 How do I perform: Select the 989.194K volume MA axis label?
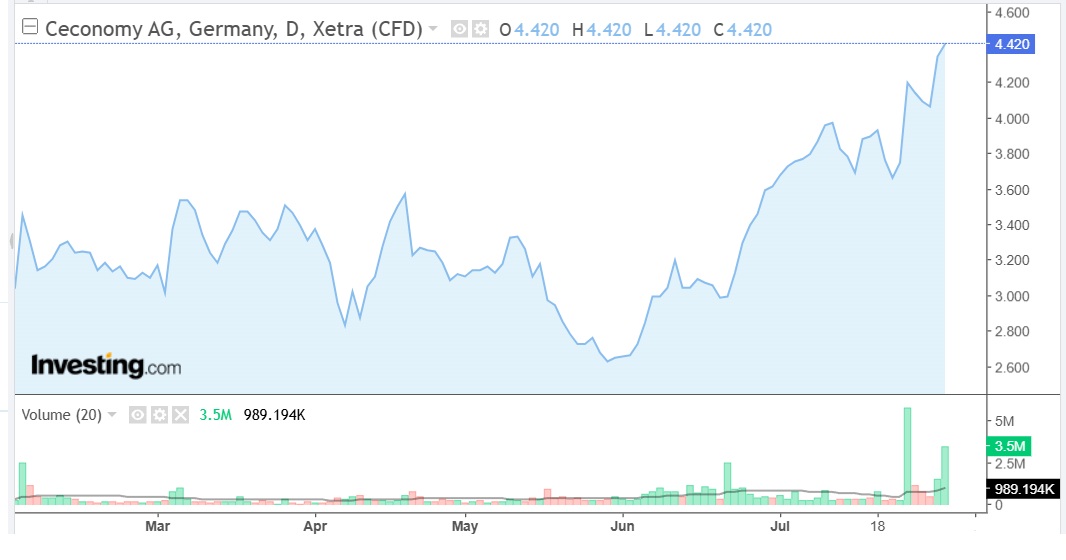point(1023,489)
